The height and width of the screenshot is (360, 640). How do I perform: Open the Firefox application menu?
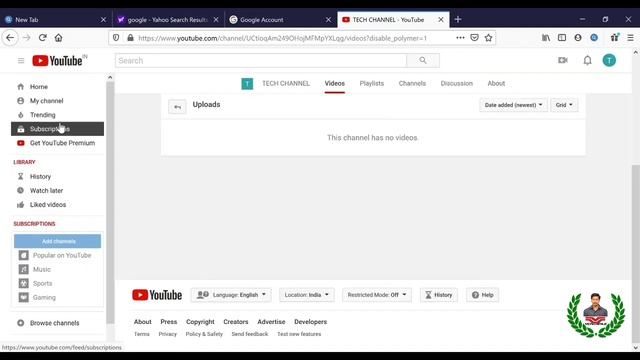(630, 38)
